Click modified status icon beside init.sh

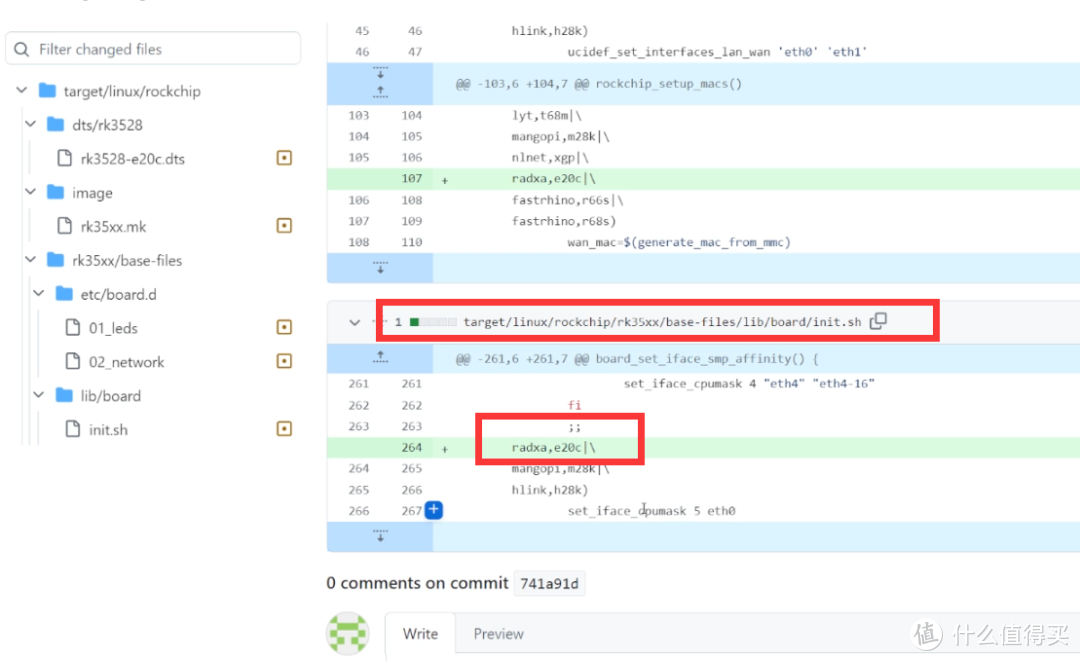284,429
